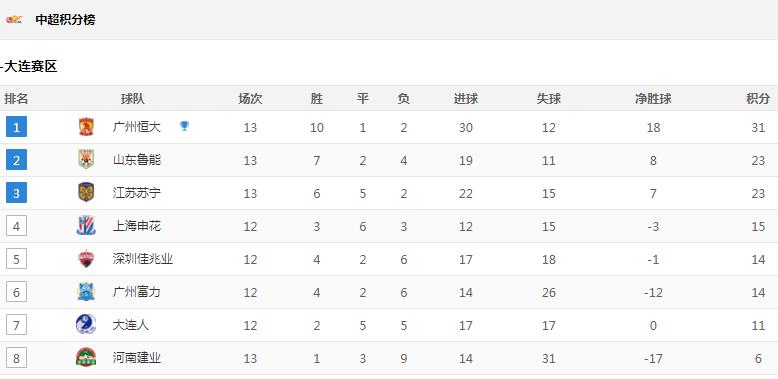778x379 pixels.
Task: Click the 山东鲁能 team crest
Action: tap(86, 160)
